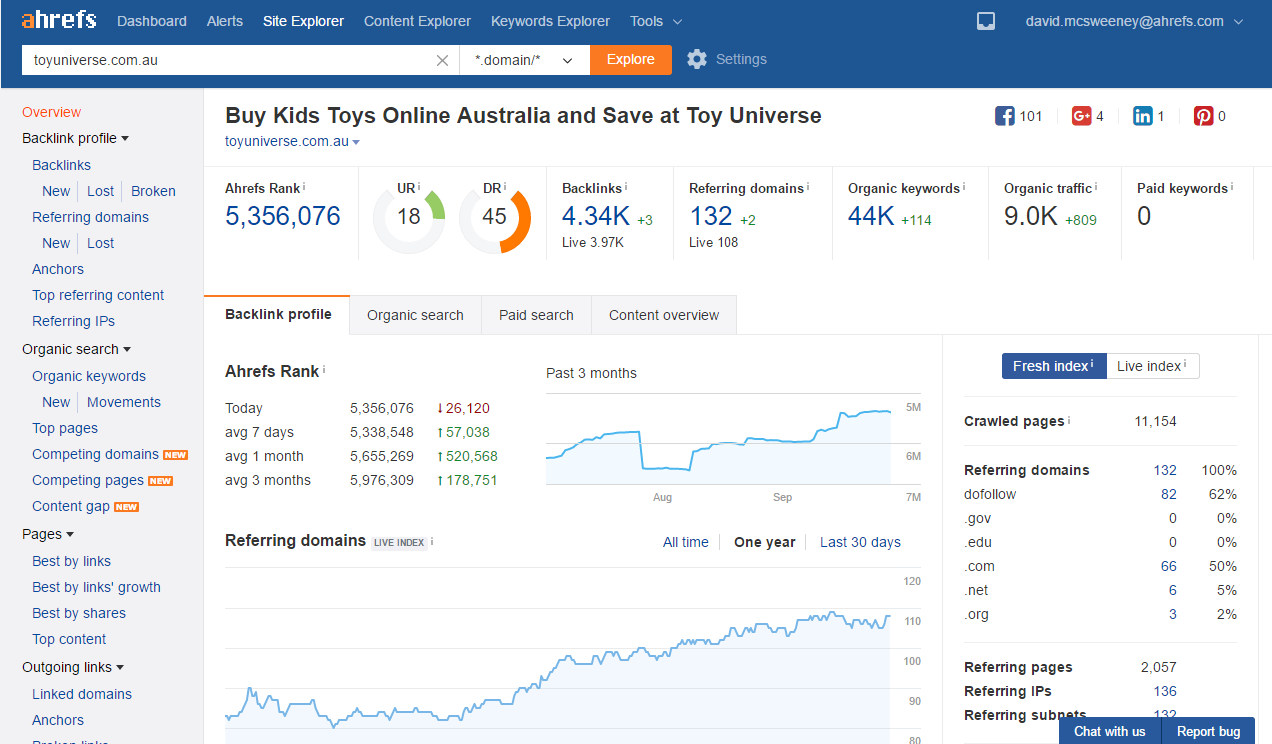Screen dimensions: 1272x744
Task: Select Fresh index toggle
Action: tap(1053, 366)
